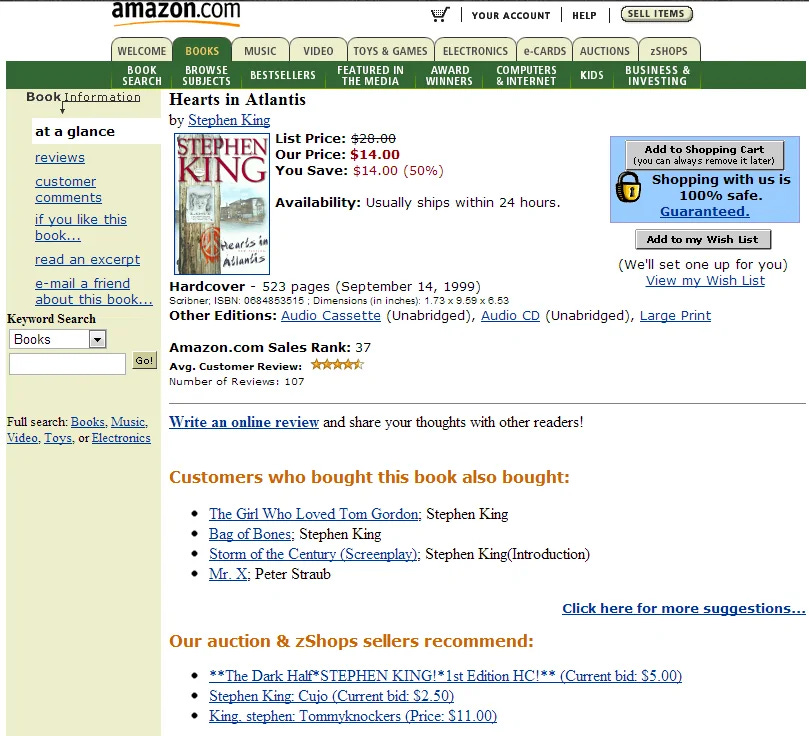Open the Audio Cassette edition link
This screenshot has height=736, width=809.
[x=331, y=316]
